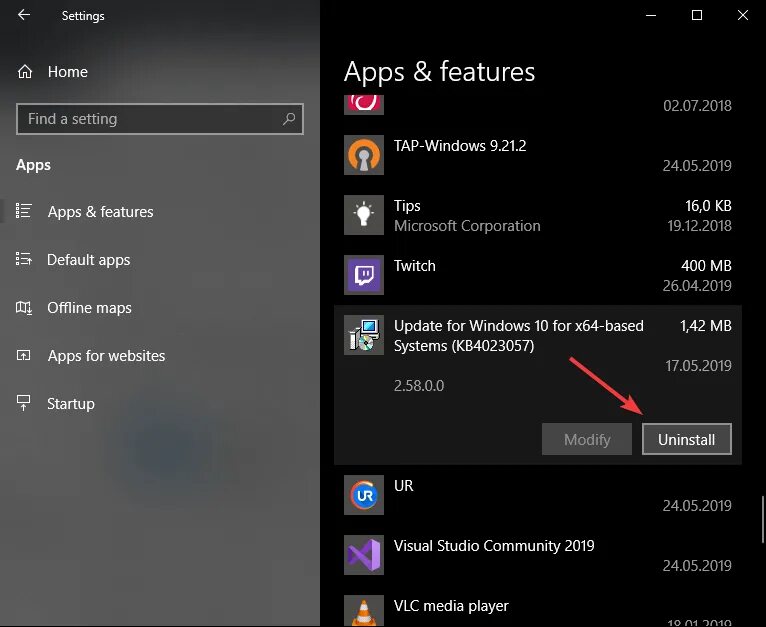Select the TAP-Windows 9.21.2 entry
This screenshot has height=627, width=766.
[x=460, y=146]
